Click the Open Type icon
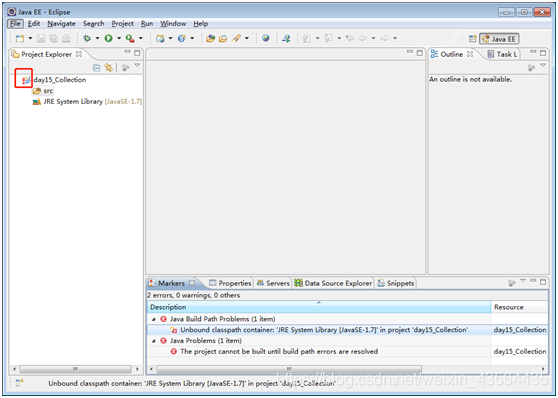The width and height of the screenshot is (558, 398). [210, 38]
